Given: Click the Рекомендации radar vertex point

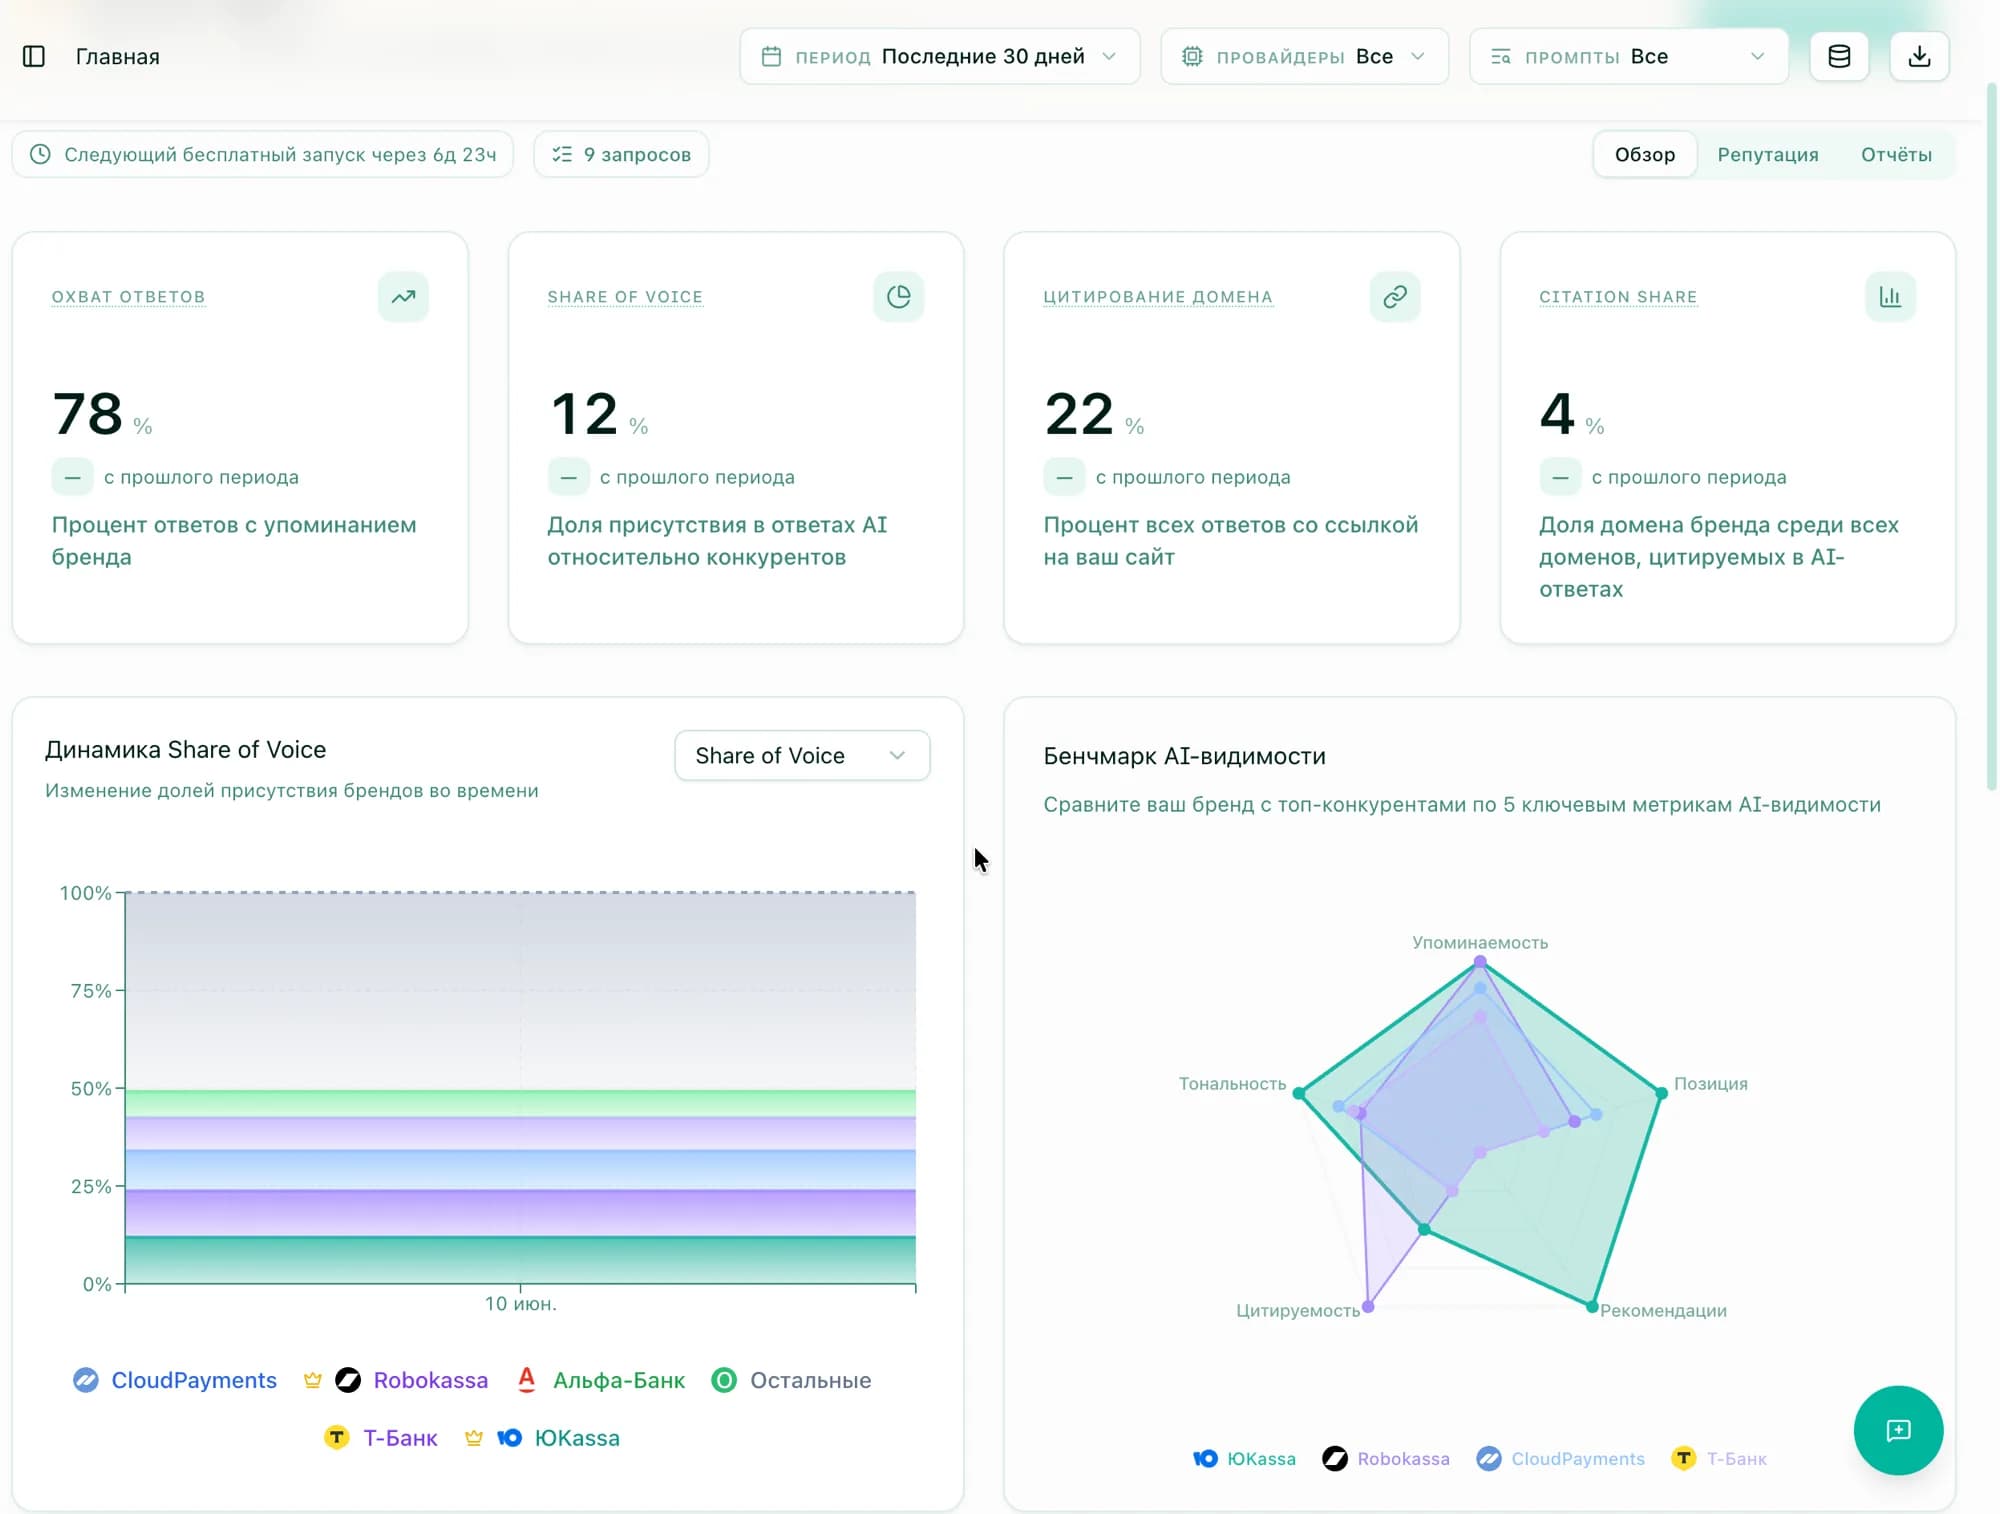Looking at the screenshot, I should tap(1592, 1306).
